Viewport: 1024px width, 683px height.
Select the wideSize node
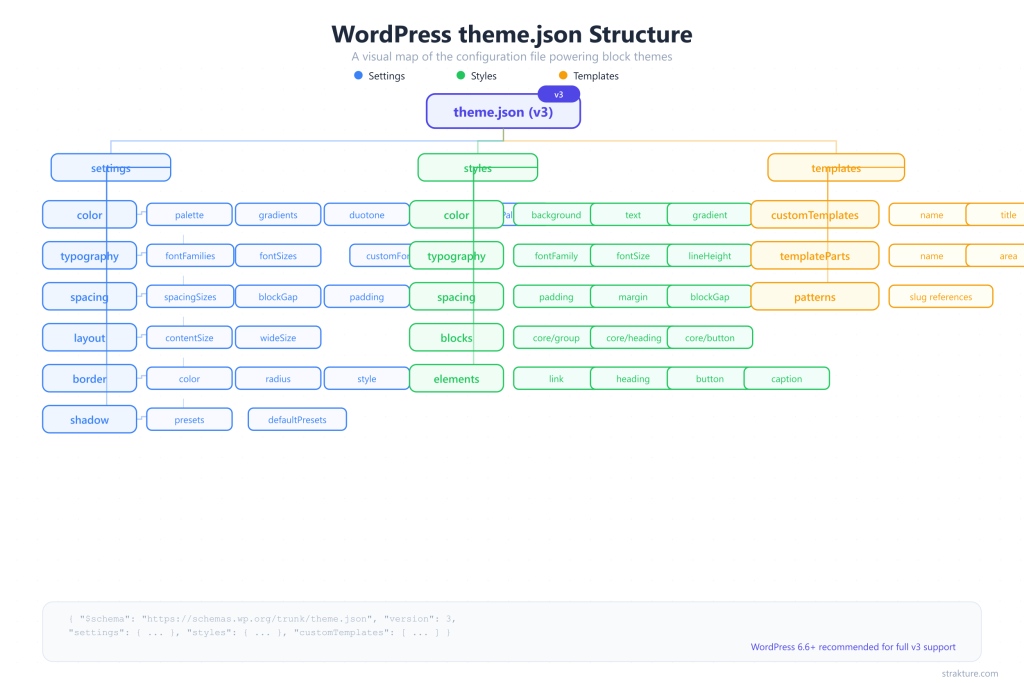278,338
